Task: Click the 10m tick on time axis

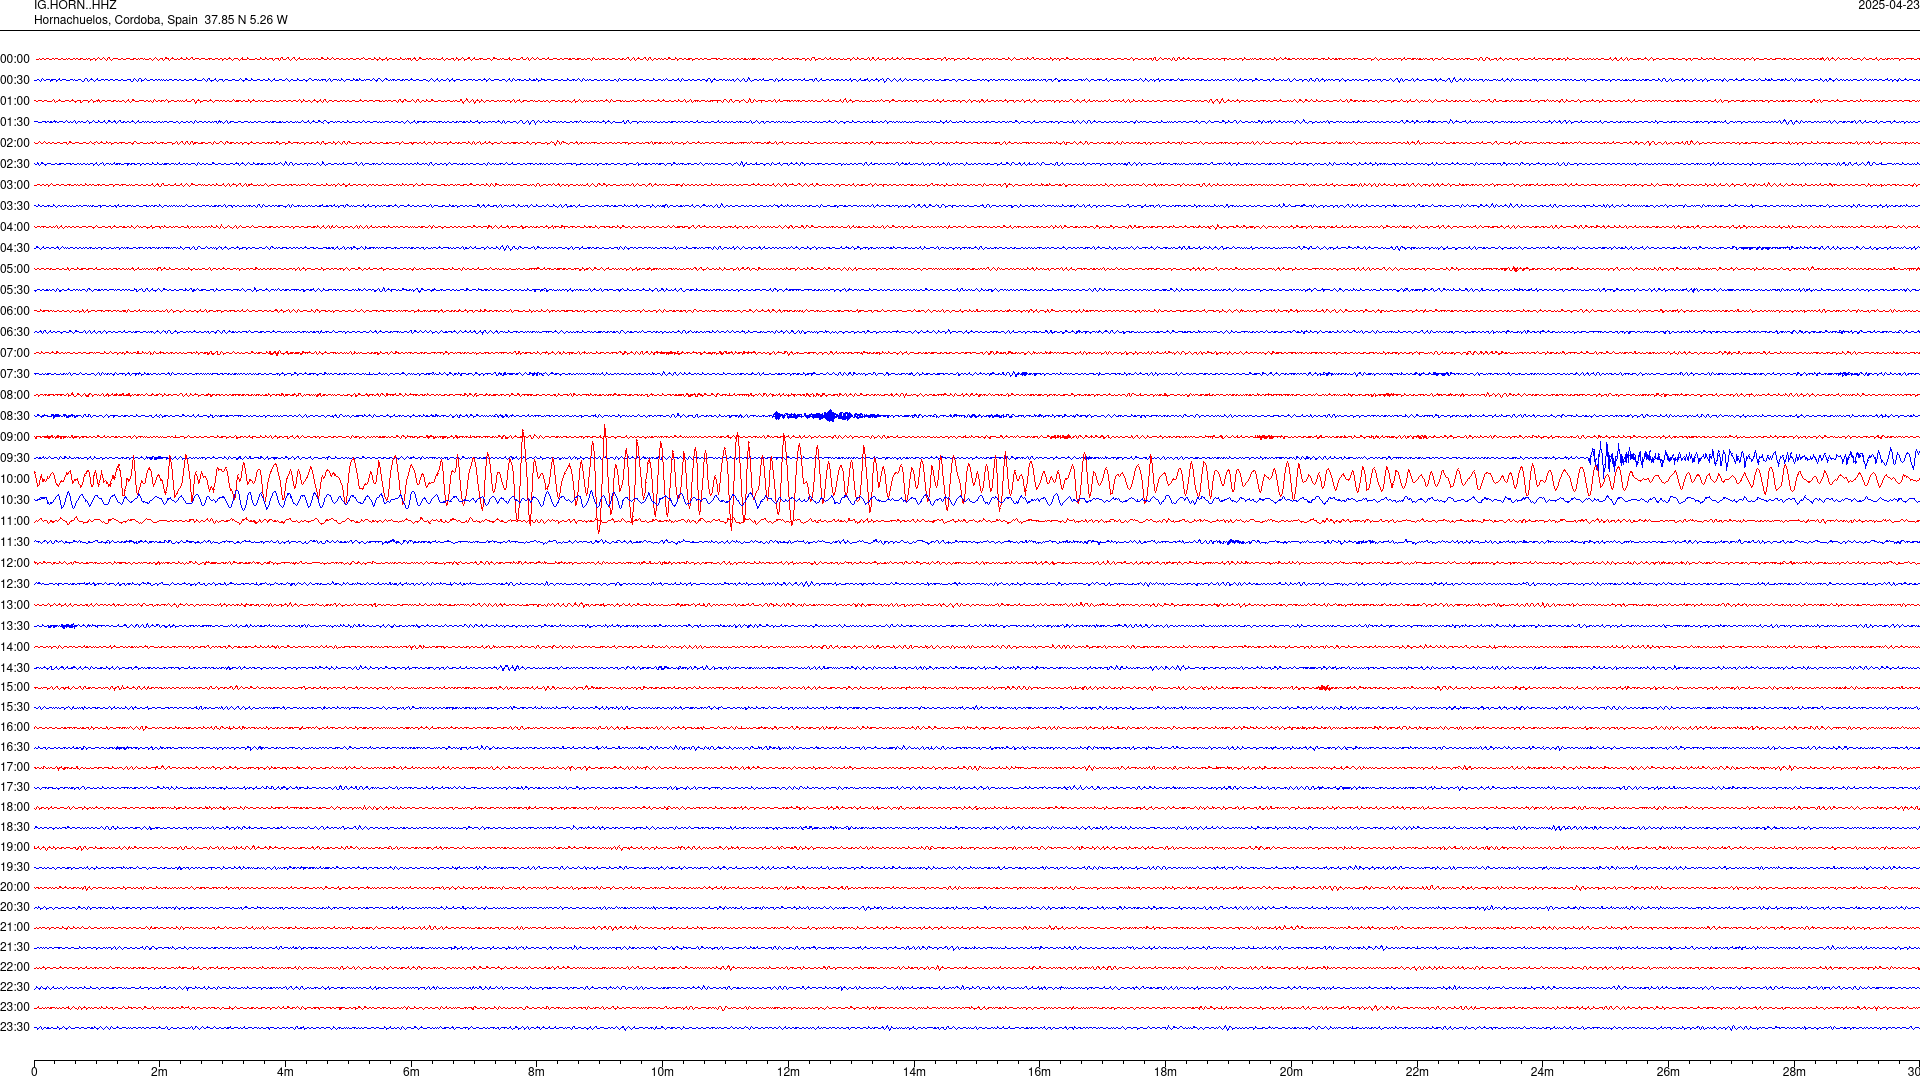Action: 662,1072
